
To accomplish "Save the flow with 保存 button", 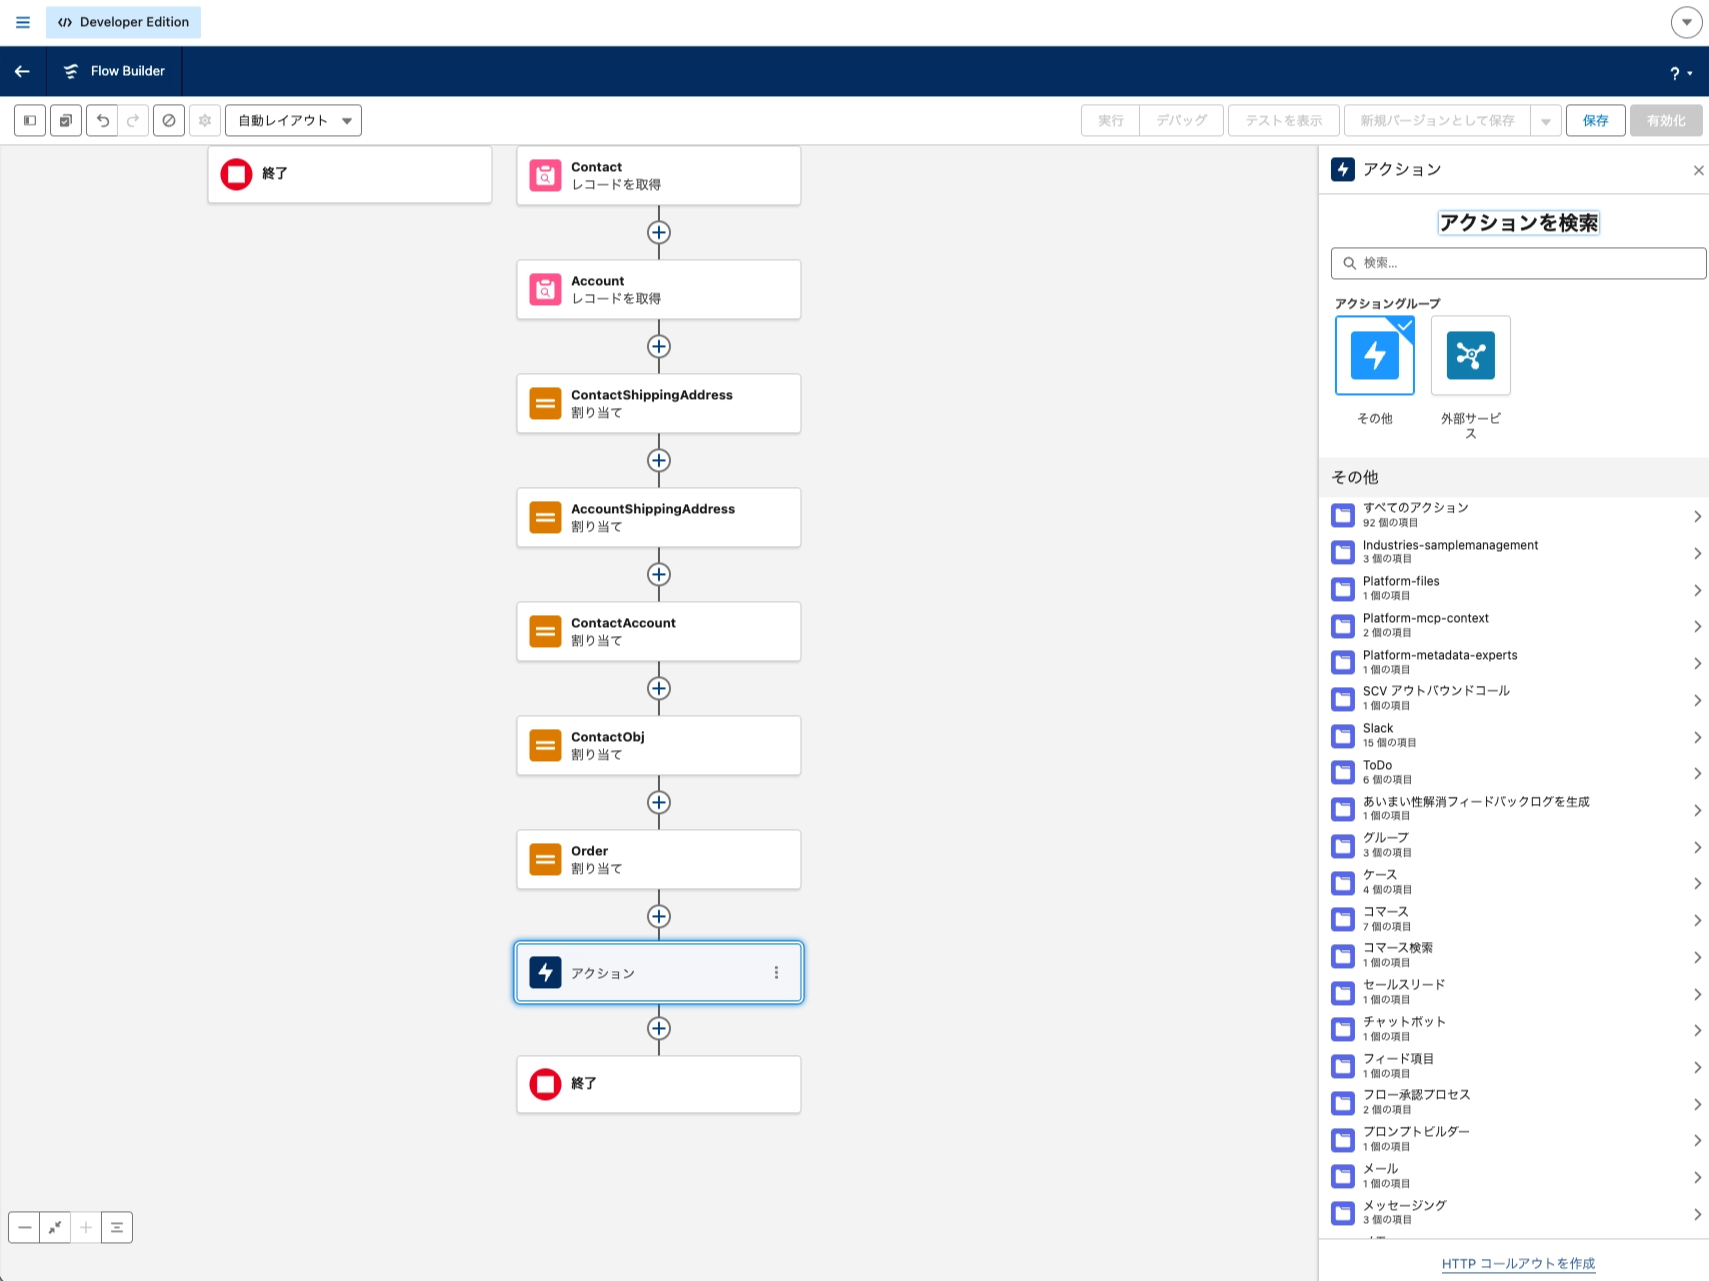I will coord(1596,121).
